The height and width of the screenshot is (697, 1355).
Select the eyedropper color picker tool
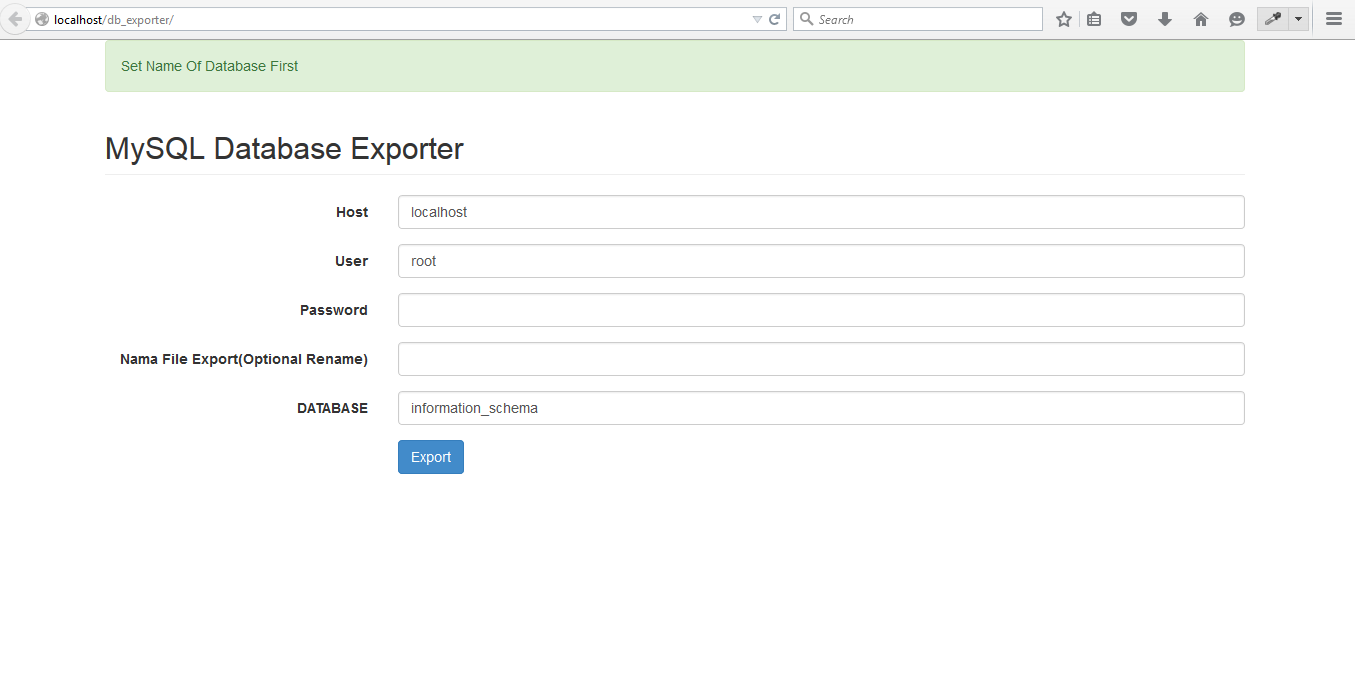pos(1273,18)
